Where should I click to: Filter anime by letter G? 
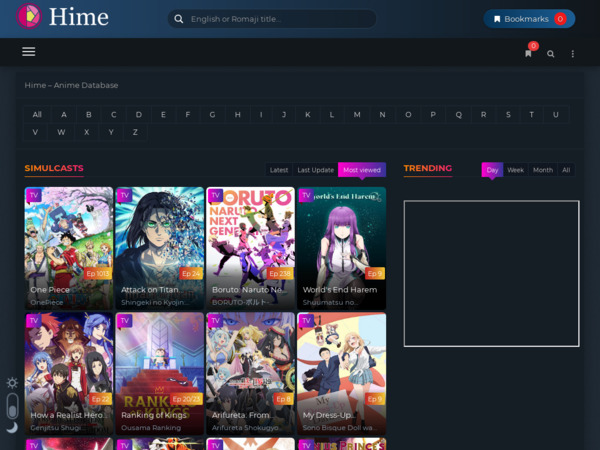coord(212,114)
